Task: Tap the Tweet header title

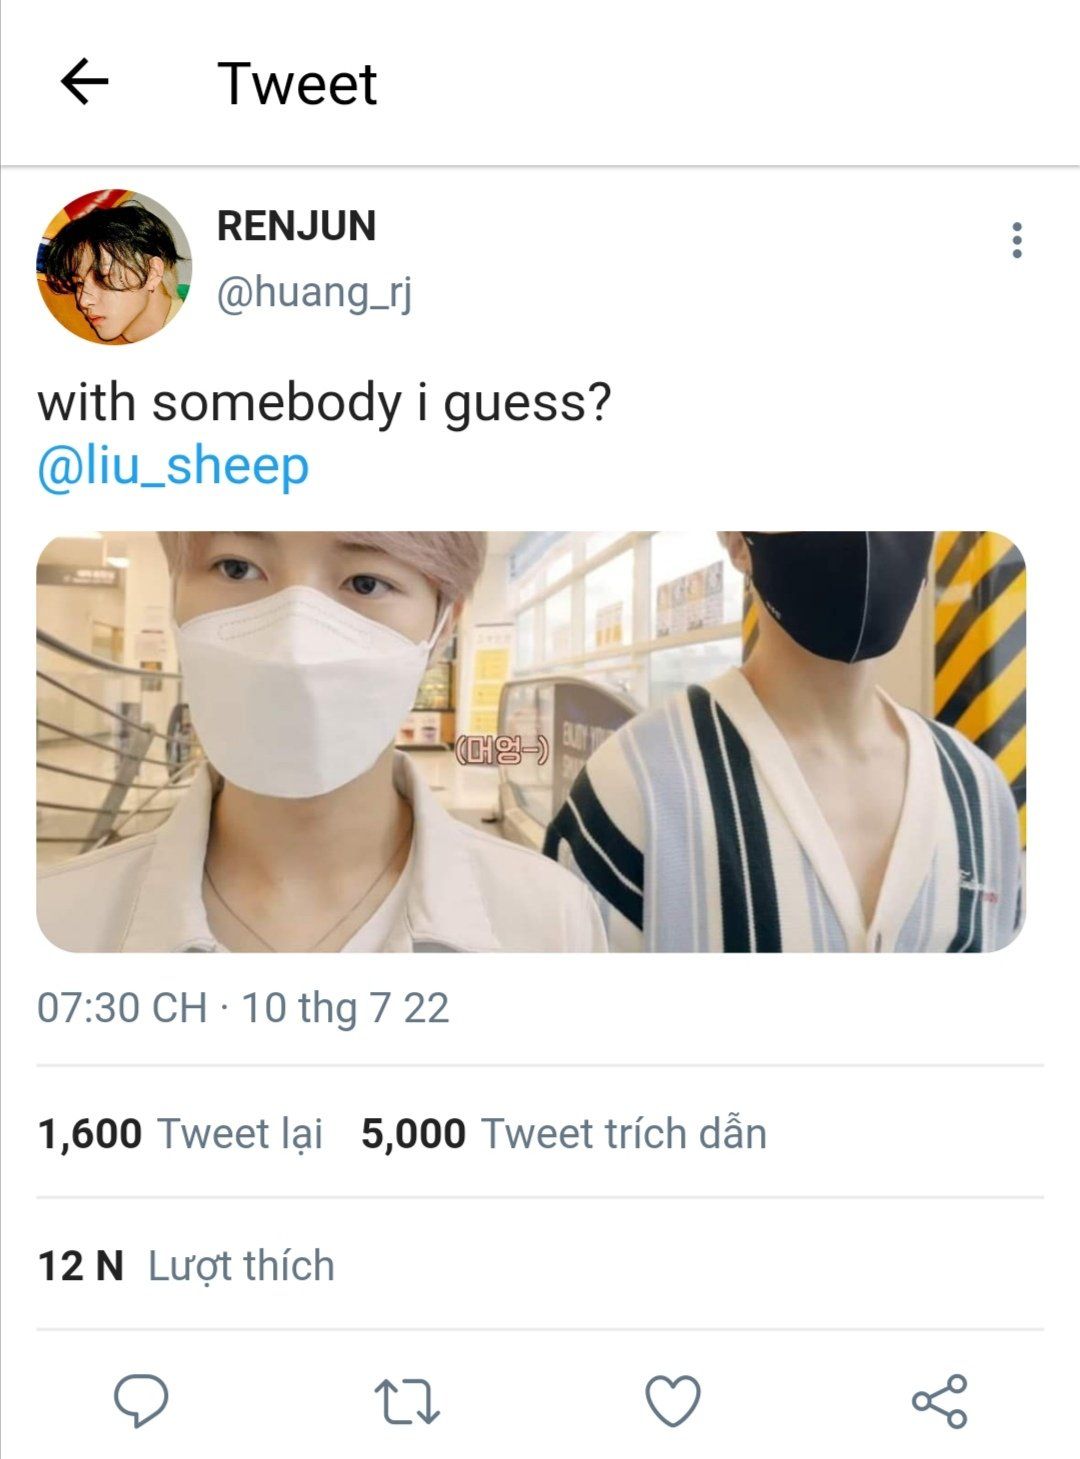Action: coord(297,84)
